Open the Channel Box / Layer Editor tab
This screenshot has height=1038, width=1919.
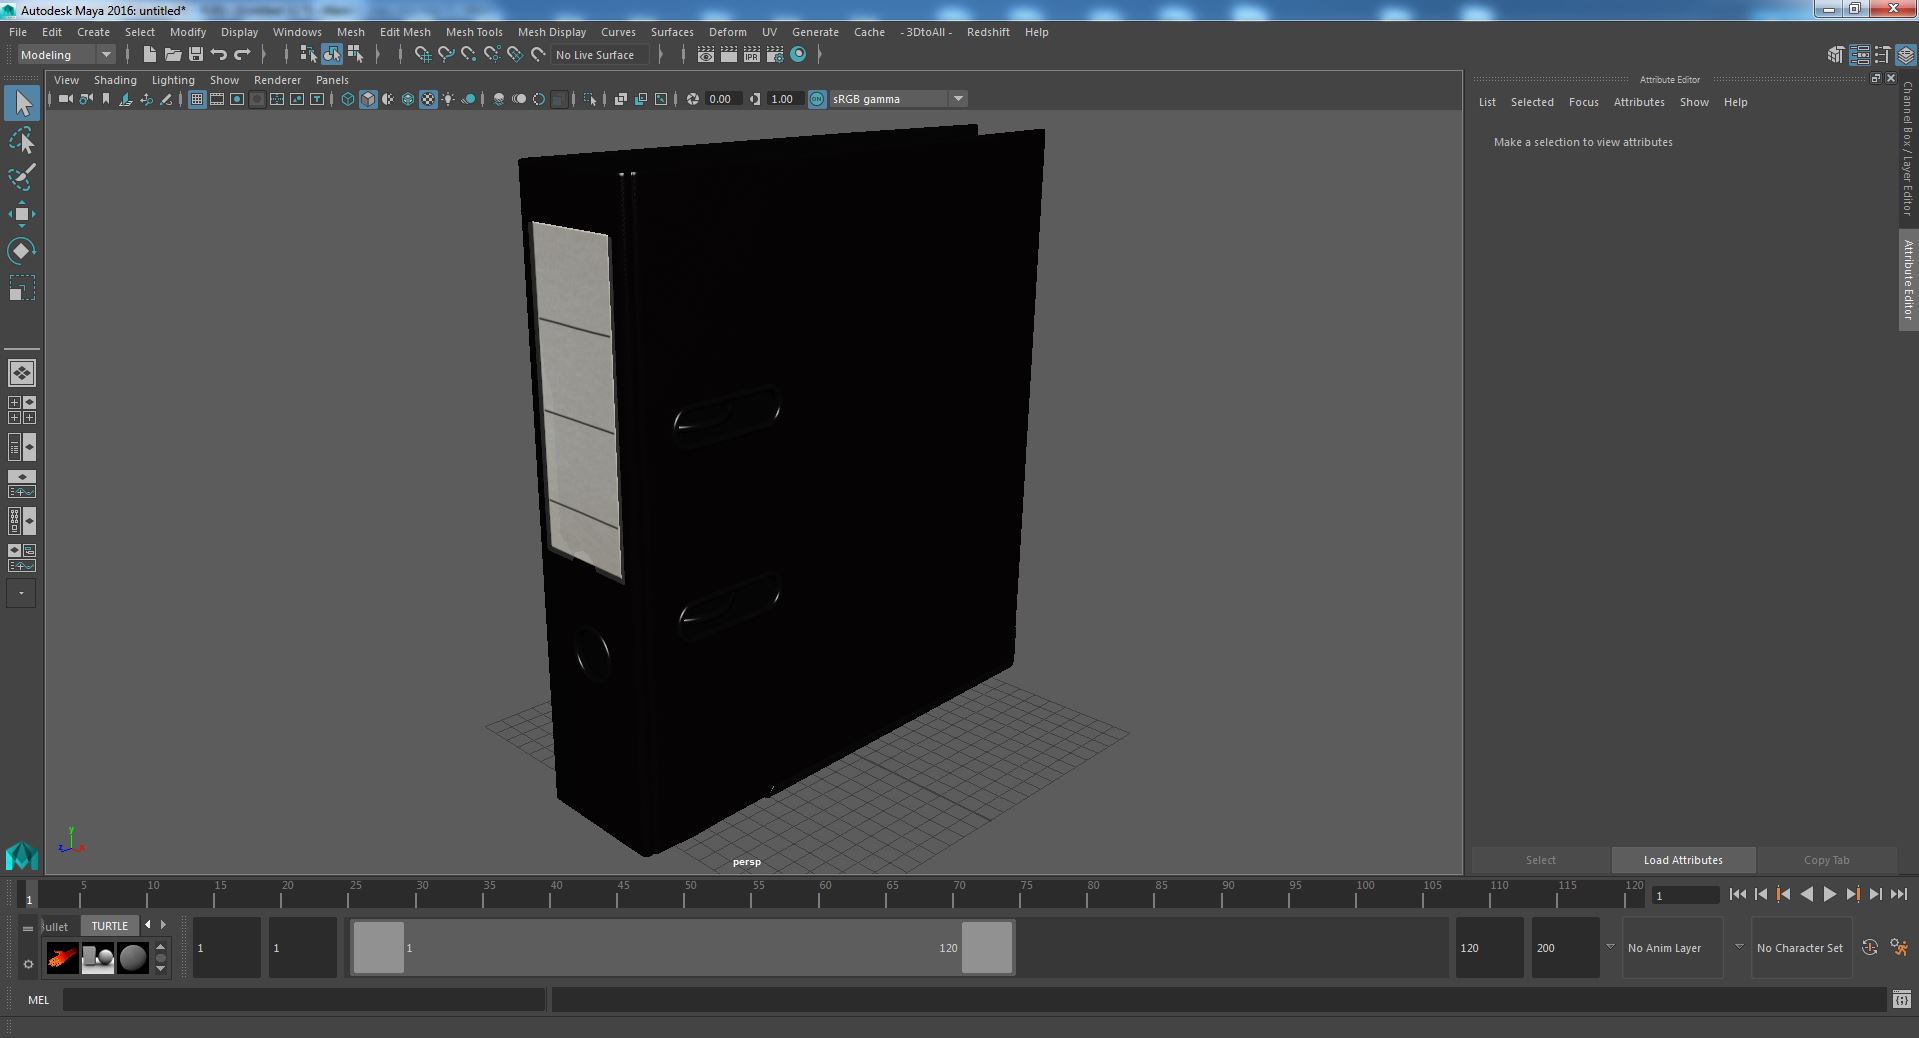point(1908,149)
